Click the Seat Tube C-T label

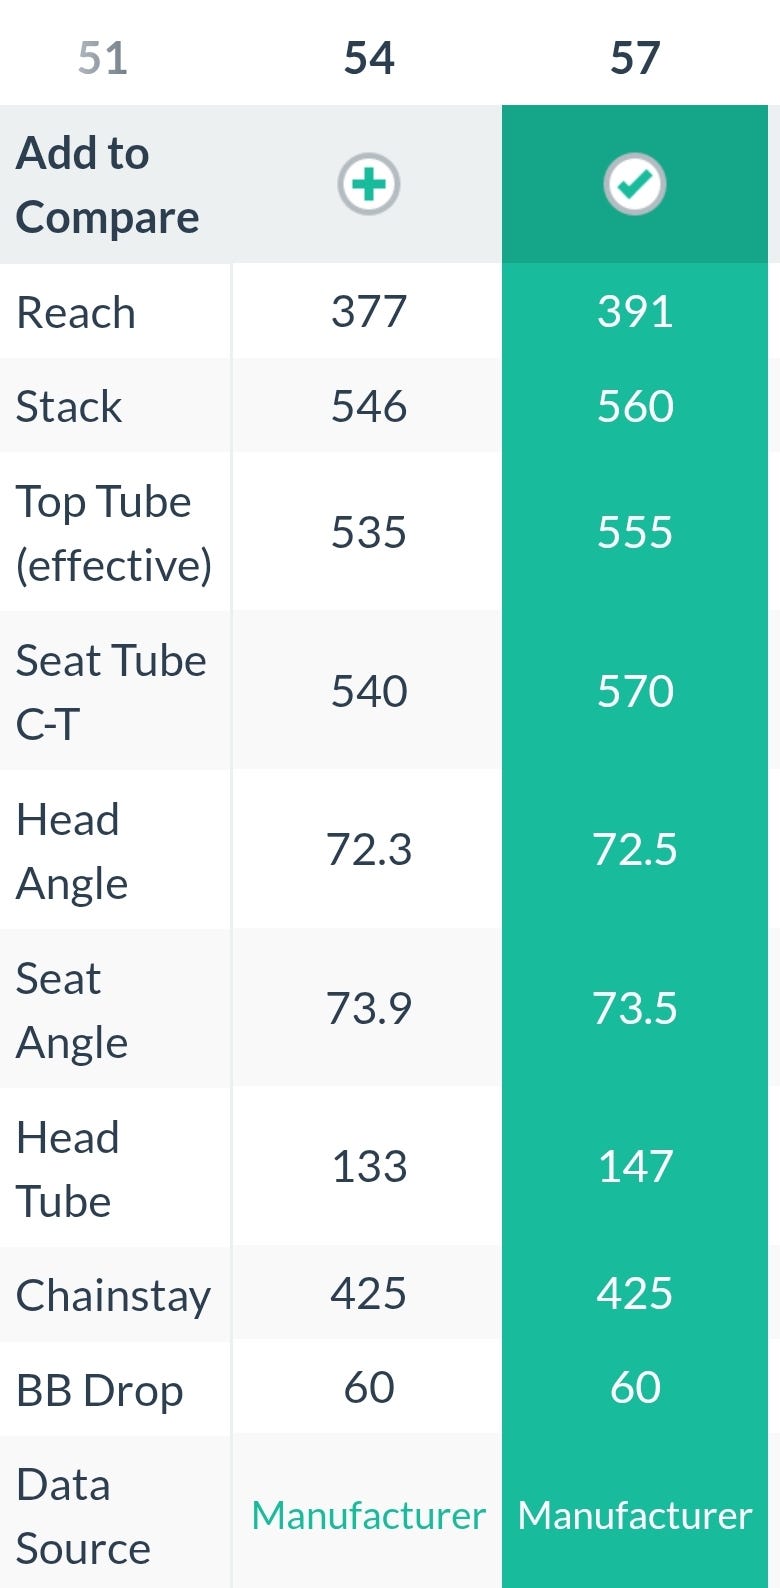pyautogui.click(x=110, y=692)
